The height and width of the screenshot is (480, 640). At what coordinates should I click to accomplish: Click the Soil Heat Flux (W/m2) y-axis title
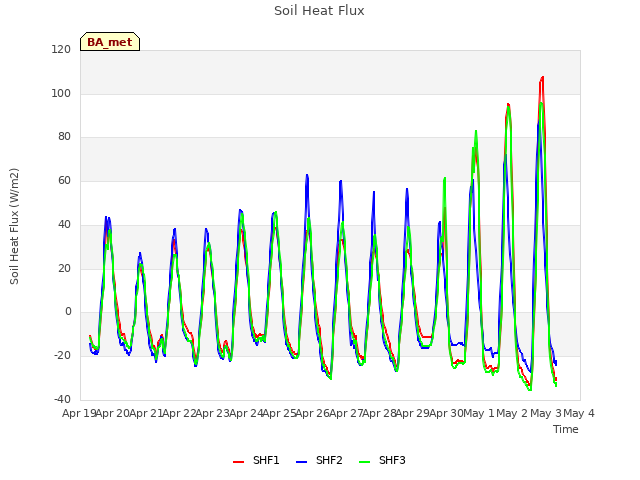[x=14, y=226]
